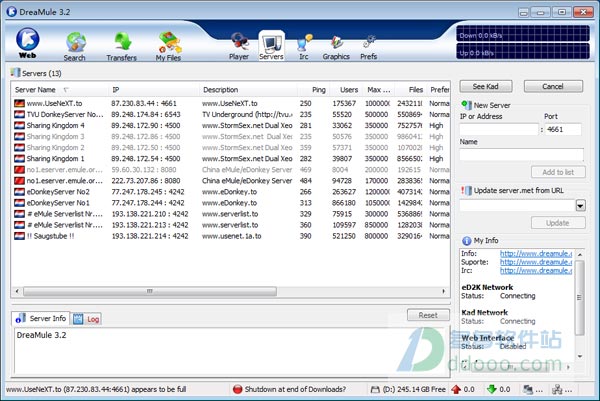Click the new server Name field

(522, 155)
